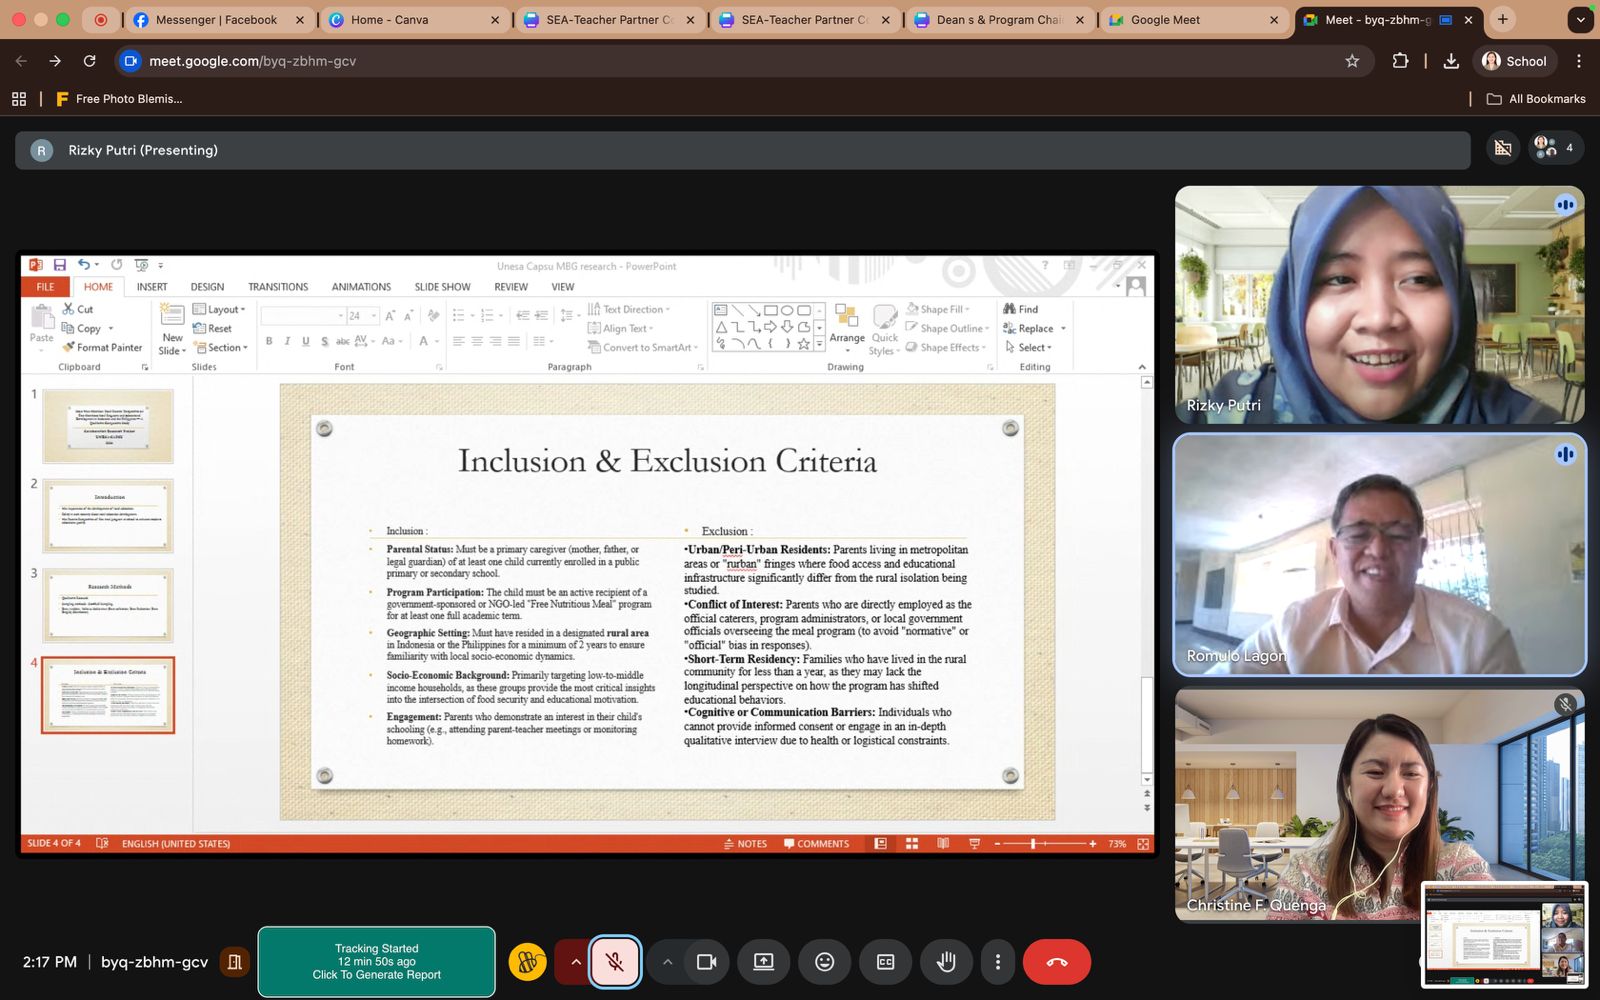Click the red Leave call button
Image resolution: width=1600 pixels, height=1000 pixels.
(x=1056, y=962)
